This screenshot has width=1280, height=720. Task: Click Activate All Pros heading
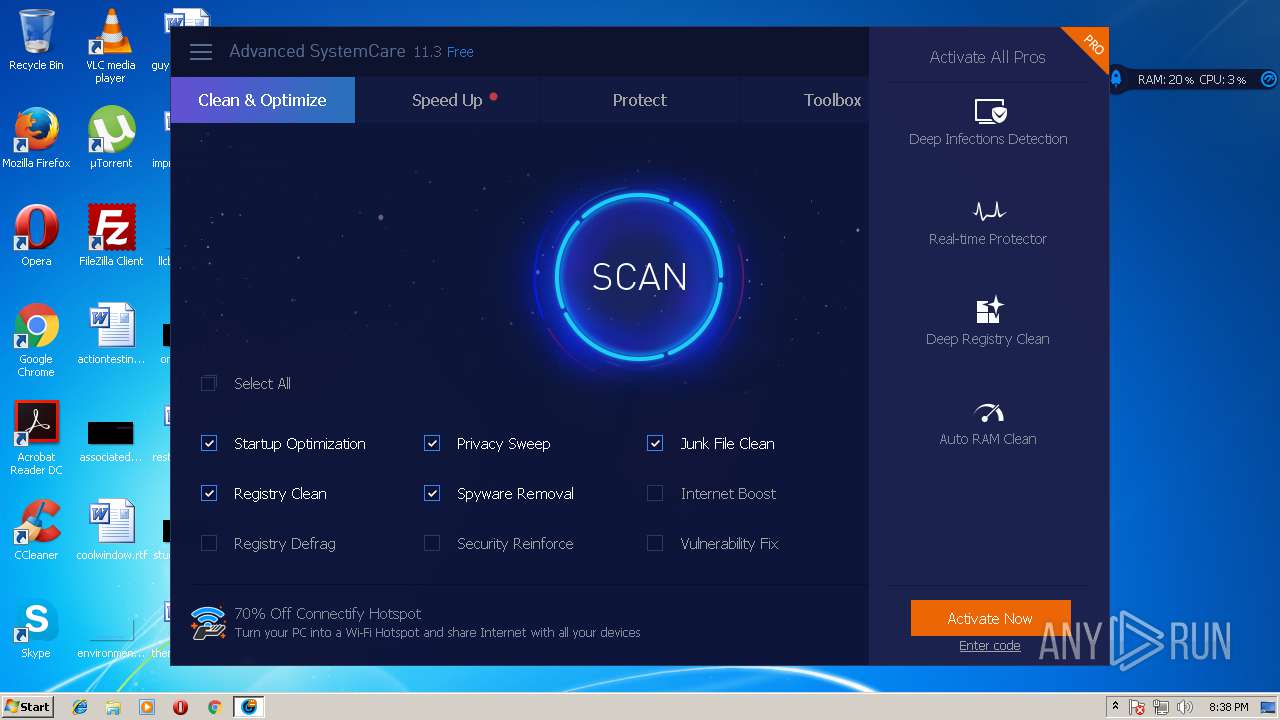tap(988, 57)
